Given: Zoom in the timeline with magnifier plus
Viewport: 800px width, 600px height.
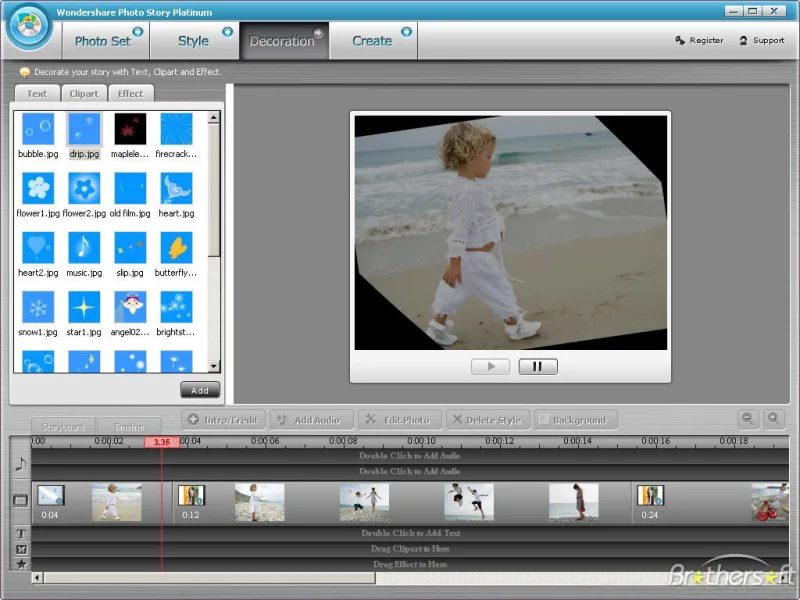Looking at the screenshot, I should (773, 419).
